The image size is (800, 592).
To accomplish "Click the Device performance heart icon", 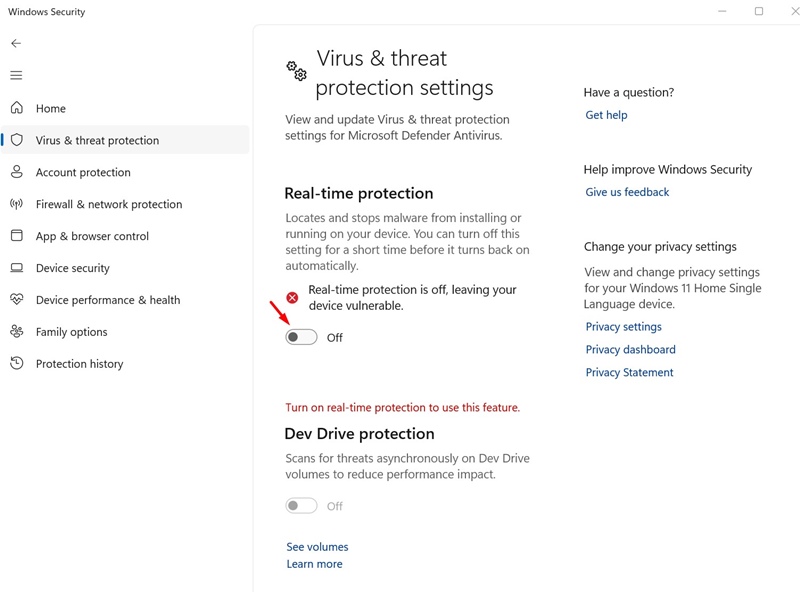I will point(17,300).
